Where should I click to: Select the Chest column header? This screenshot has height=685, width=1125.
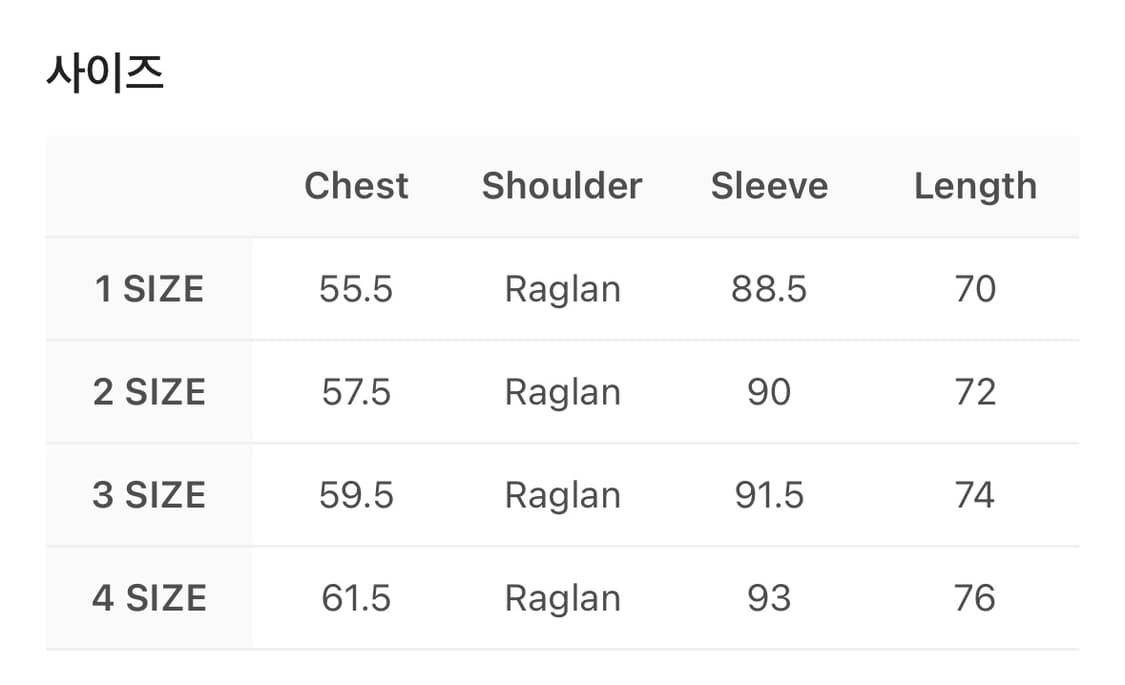pos(356,186)
